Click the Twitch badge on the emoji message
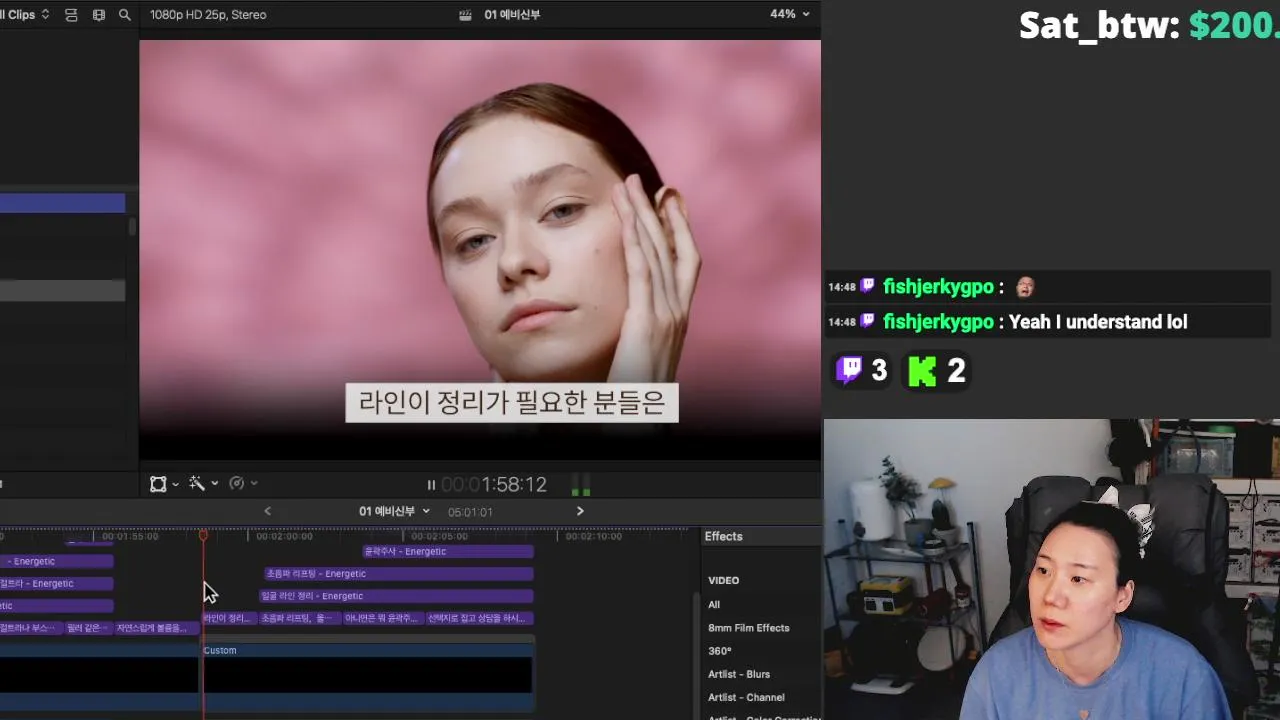The width and height of the screenshot is (1280, 720). click(867, 286)
